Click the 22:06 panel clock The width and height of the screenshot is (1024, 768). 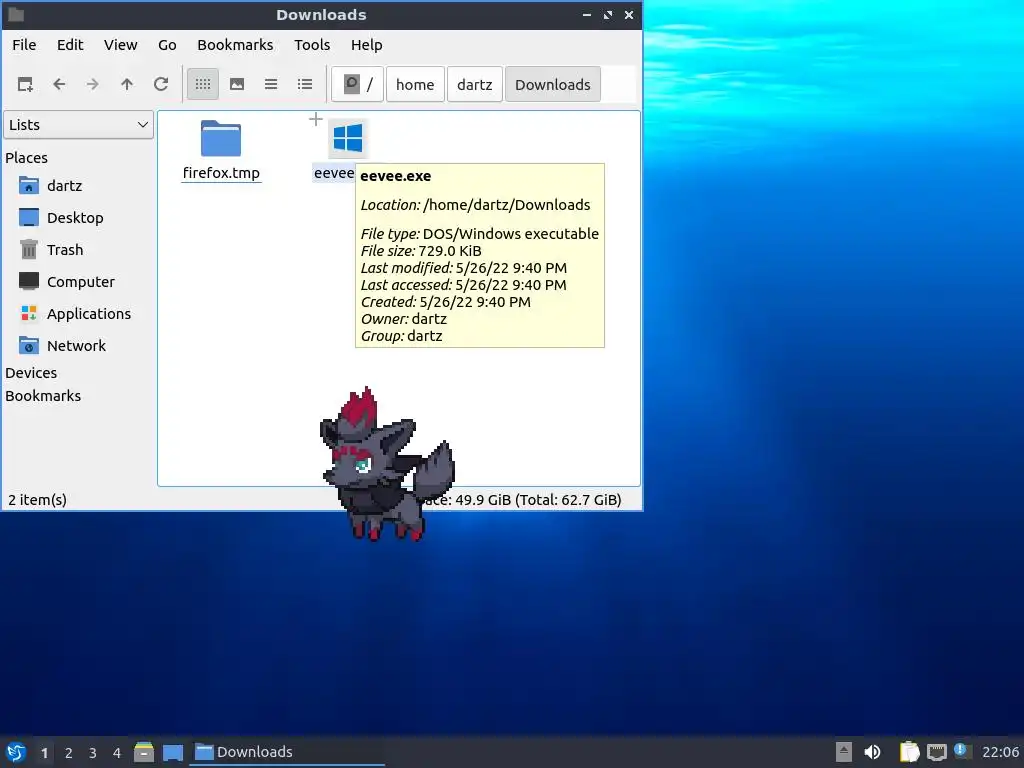(x=1000, y=752)
